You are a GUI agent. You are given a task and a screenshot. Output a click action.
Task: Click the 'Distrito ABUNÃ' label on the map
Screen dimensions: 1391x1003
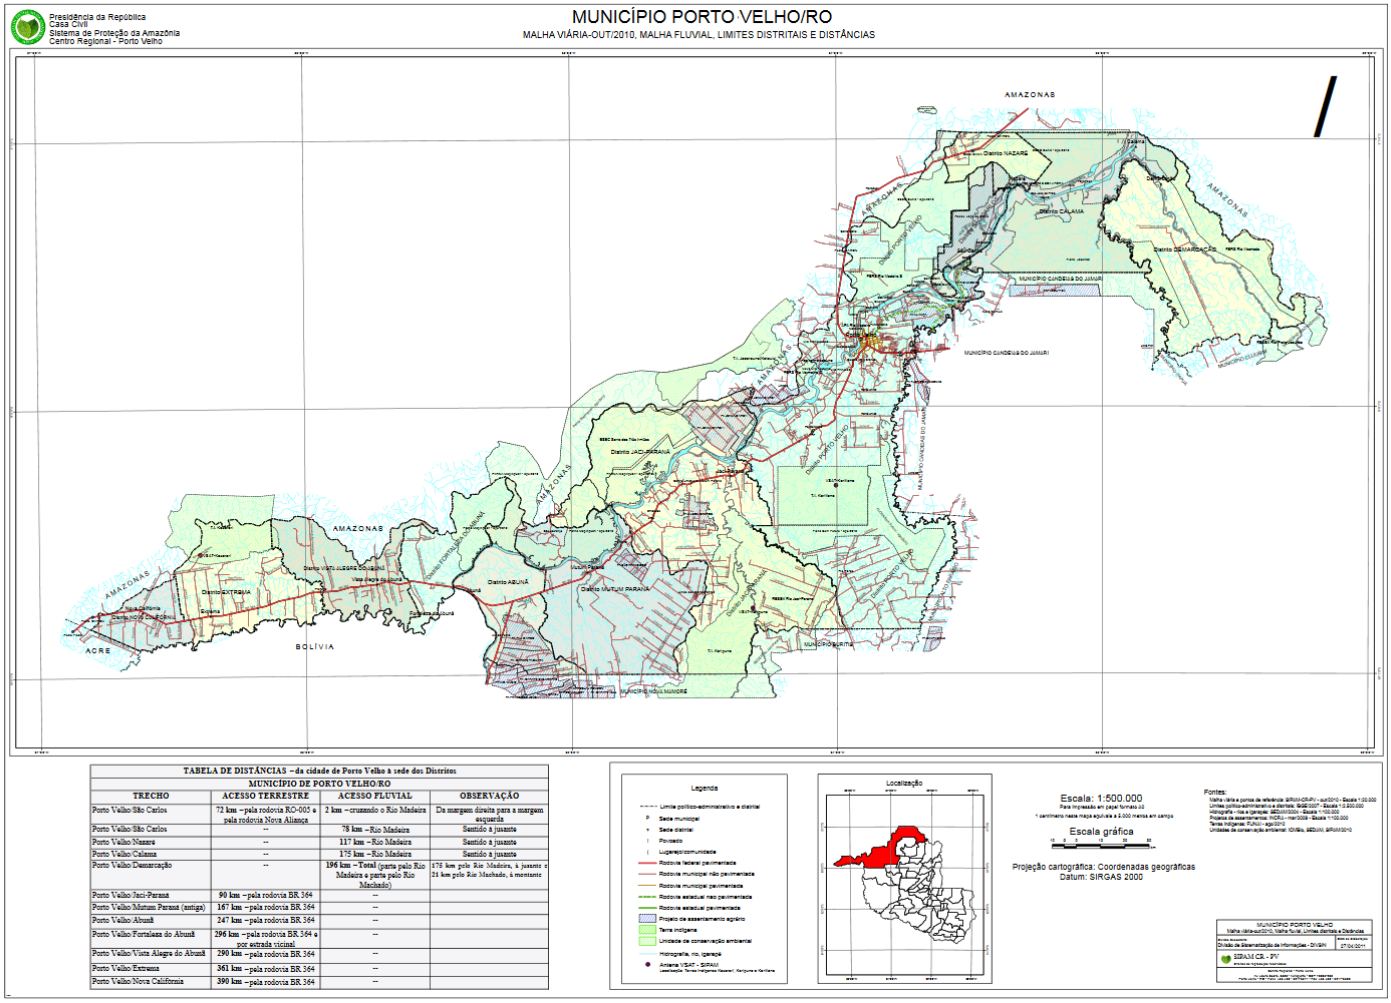pyautogui.click(x=508, y=582)
